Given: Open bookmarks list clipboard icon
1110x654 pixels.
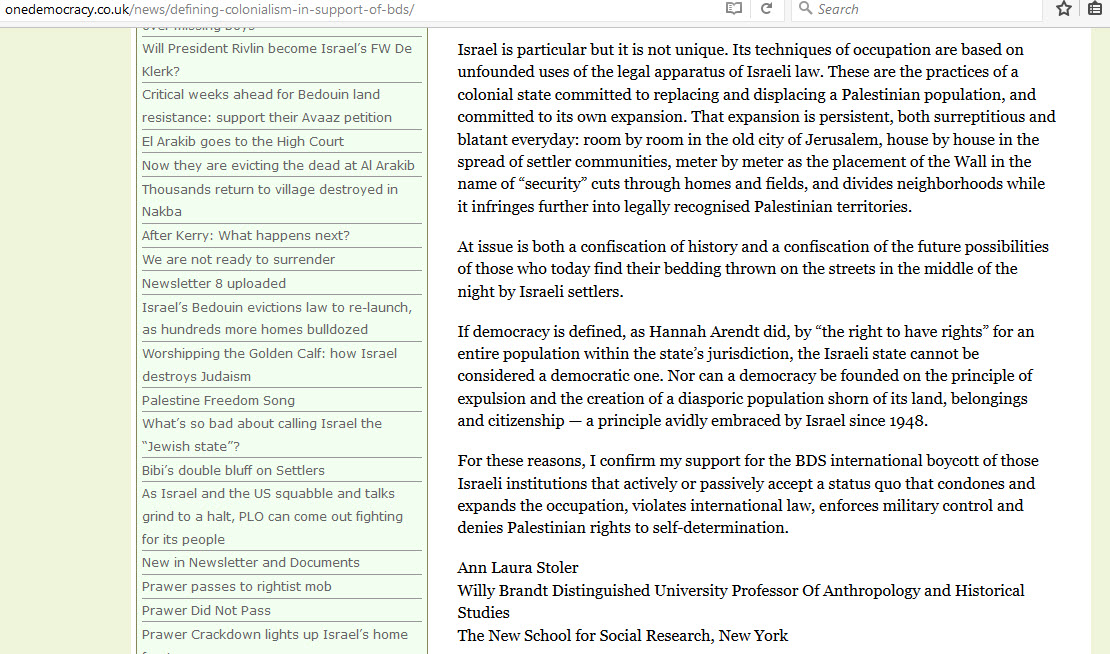Looking at the screenshot, I should [x=1095, y=9].
